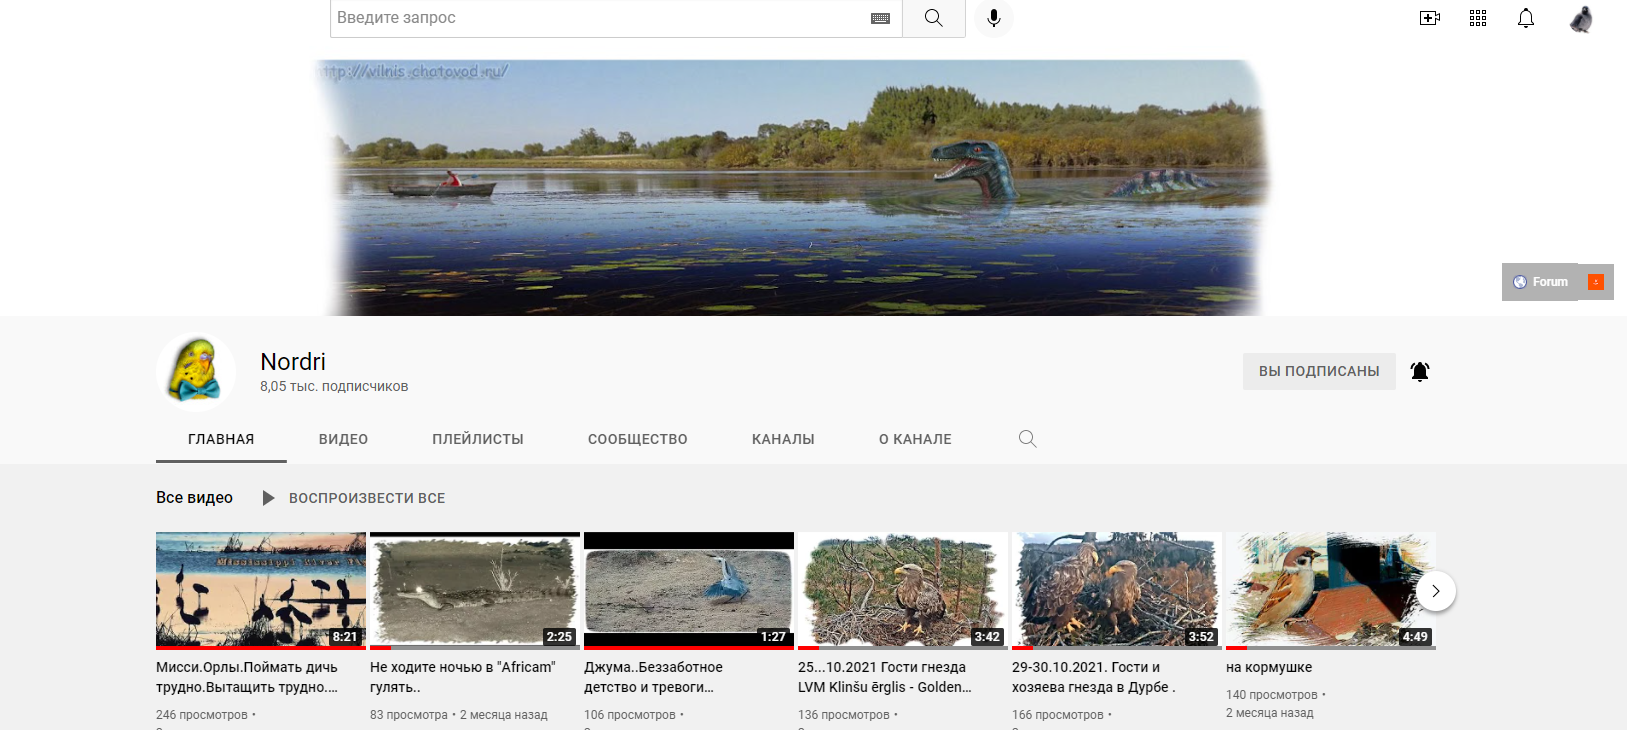
Task: Click the 4:49 duration badge
Action: coord(1415,636)
